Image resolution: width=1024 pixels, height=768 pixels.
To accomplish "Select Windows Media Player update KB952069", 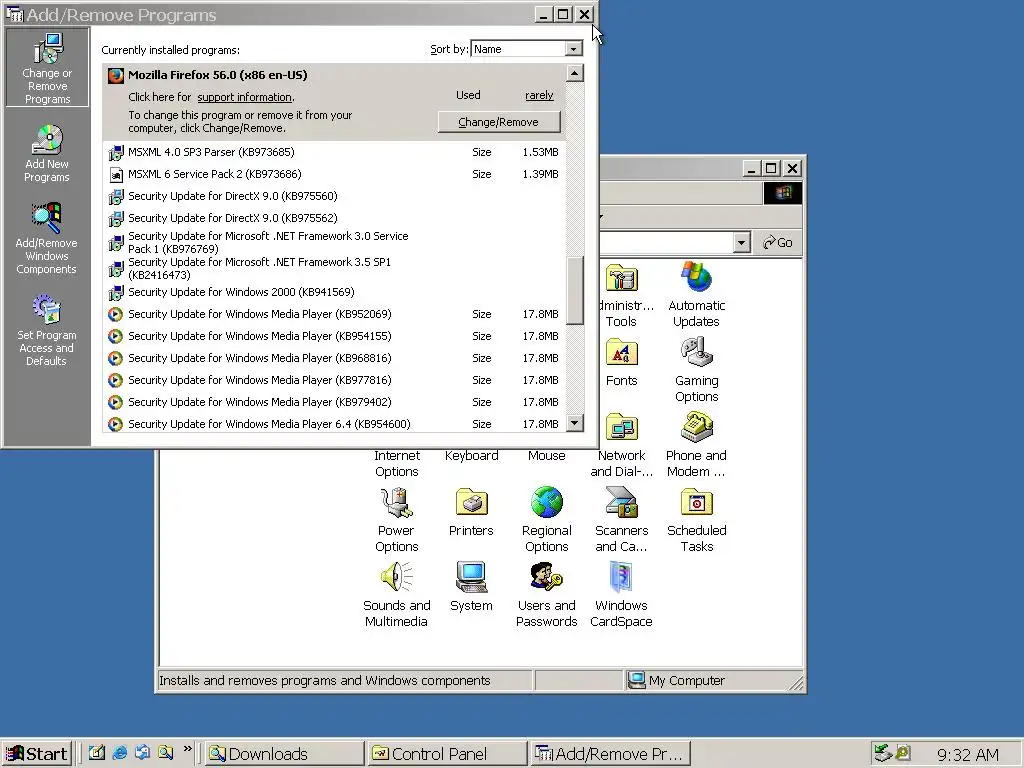I will click(334, 314).
